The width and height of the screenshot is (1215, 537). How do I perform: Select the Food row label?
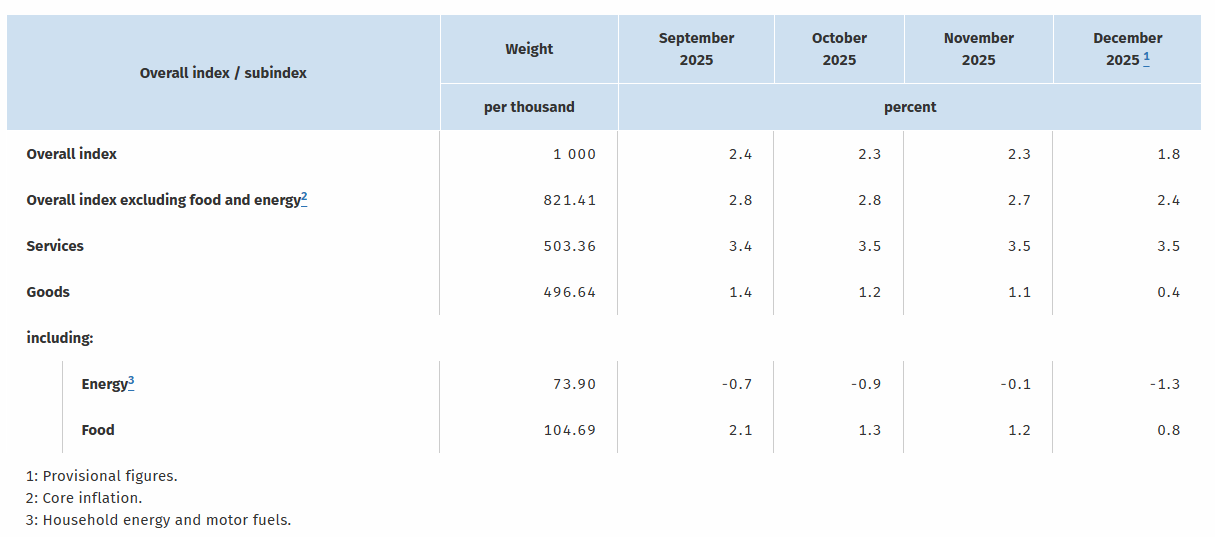(x=98, y=430)
